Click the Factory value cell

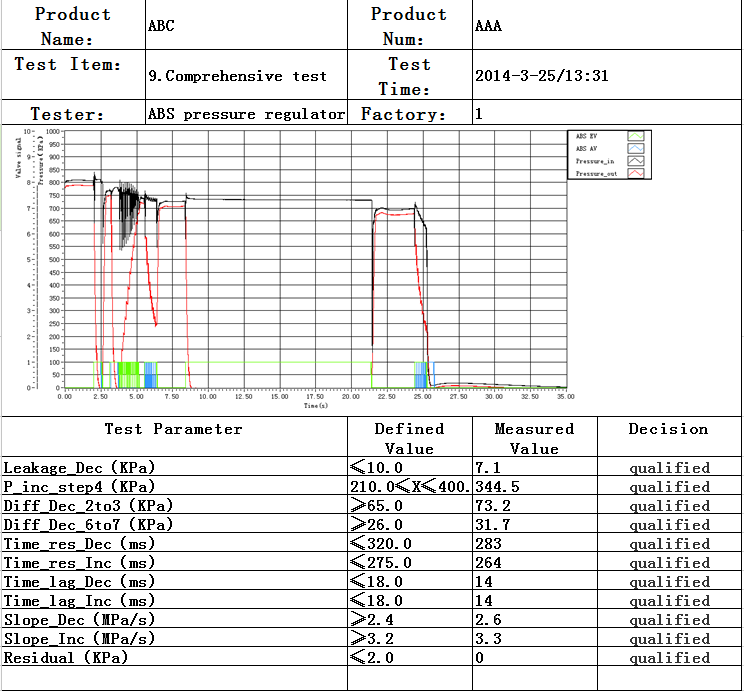click(x=607, y=114)
